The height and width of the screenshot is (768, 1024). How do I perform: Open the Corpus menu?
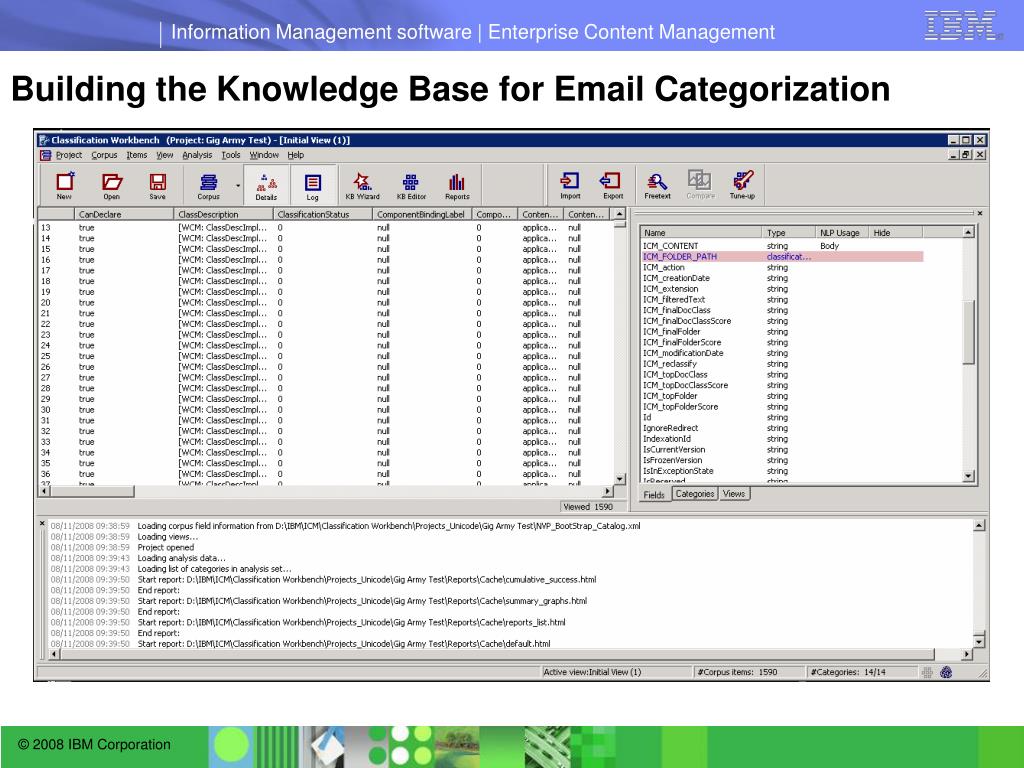104,155
